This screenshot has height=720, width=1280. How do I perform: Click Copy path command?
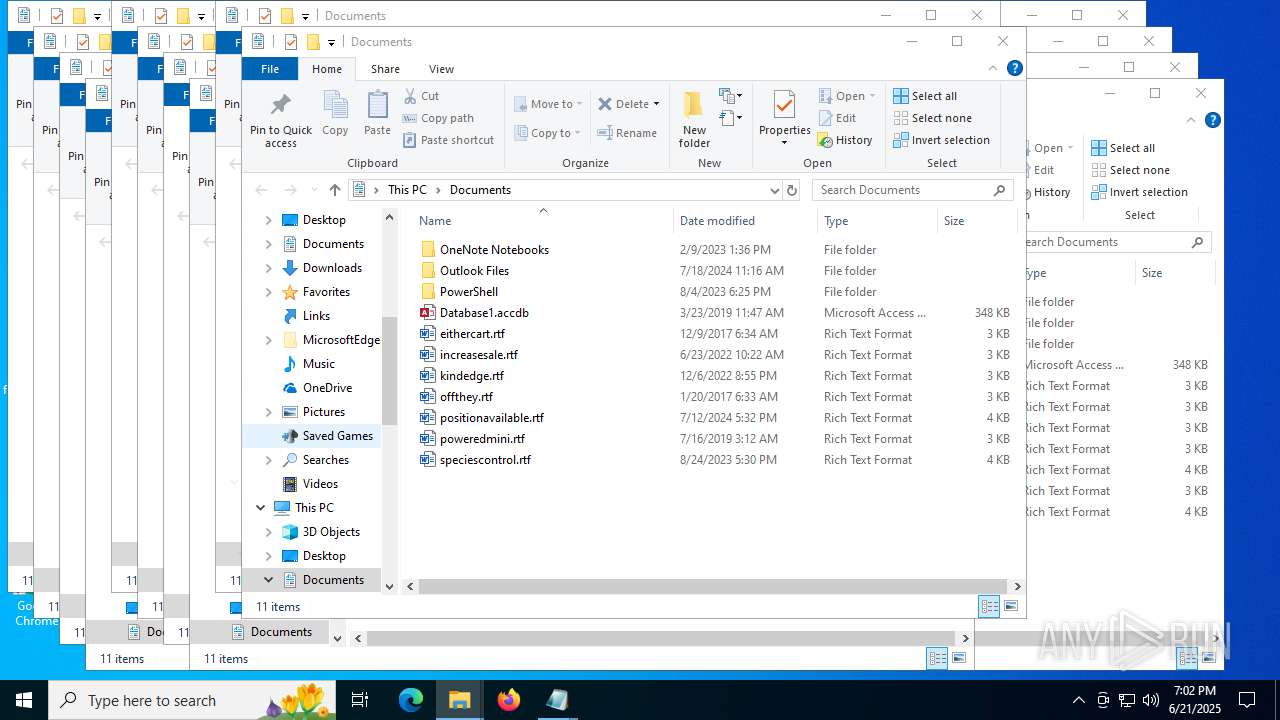click(x=438, y=118)
